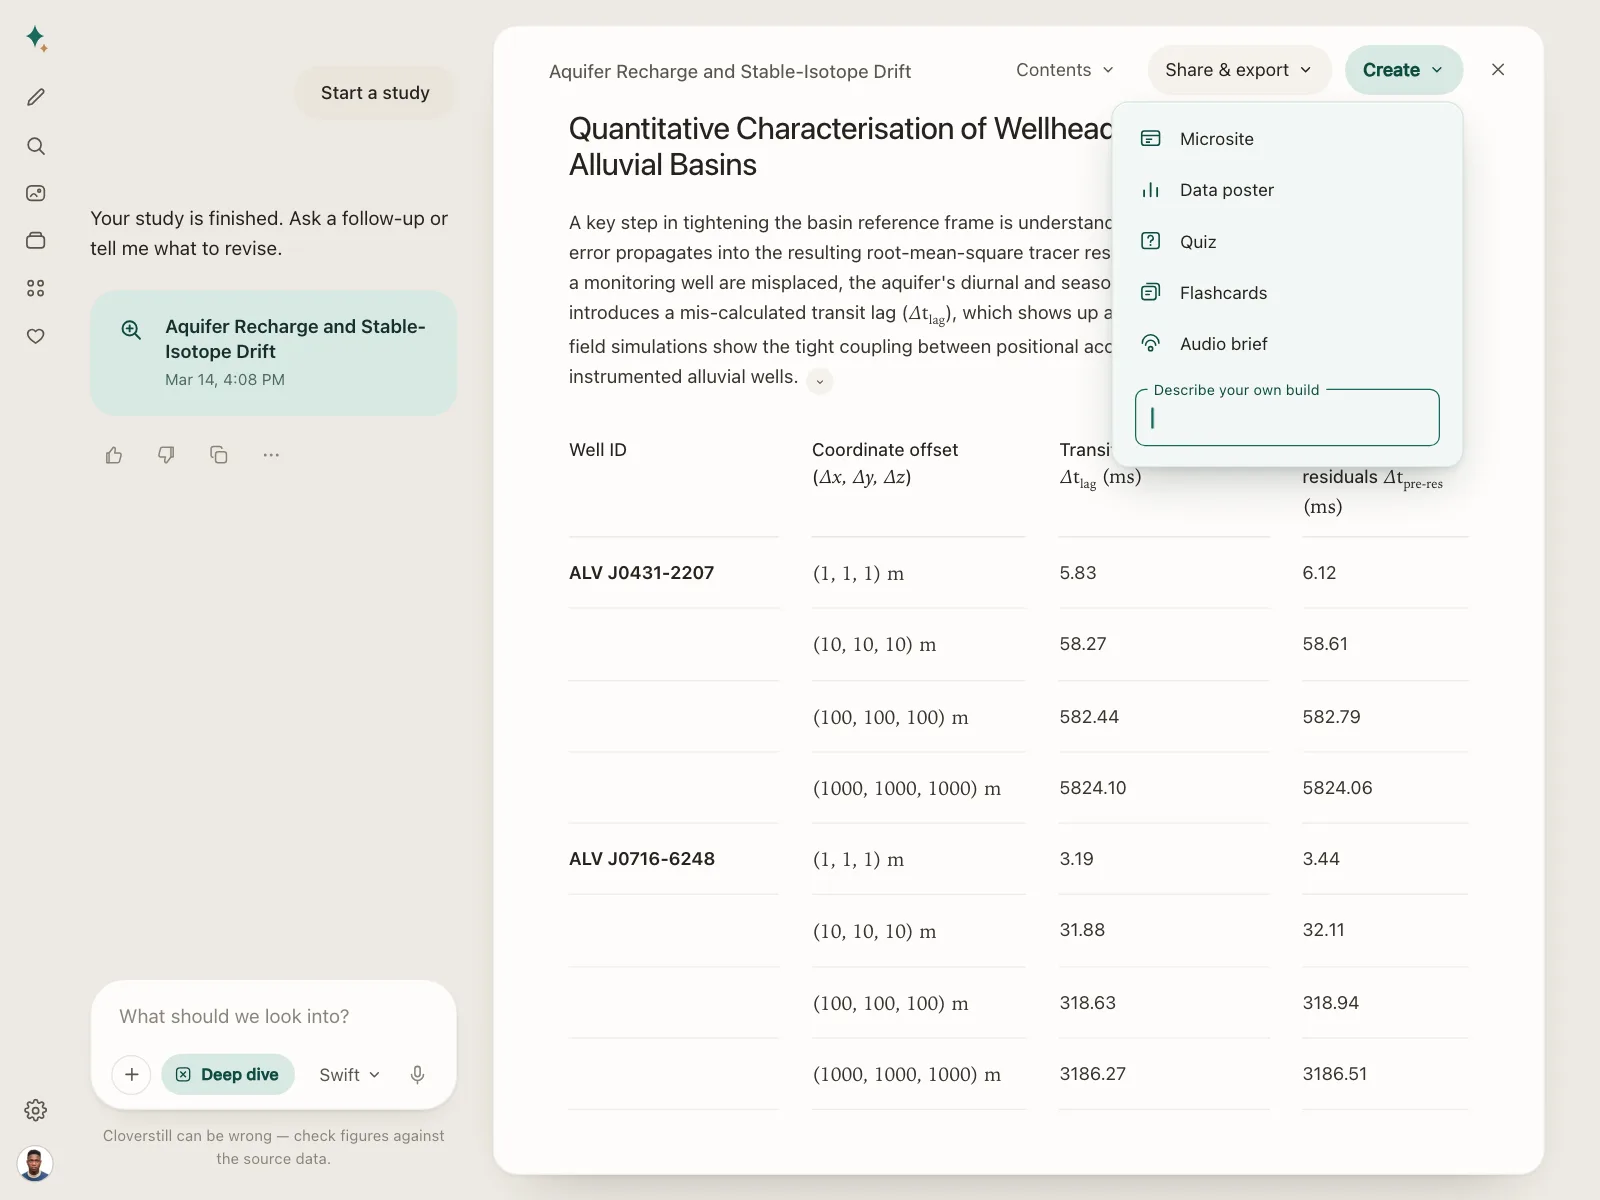Click the Coordinate offset column header
This screenshot has width=1600, height=1200.
point(885,464)
